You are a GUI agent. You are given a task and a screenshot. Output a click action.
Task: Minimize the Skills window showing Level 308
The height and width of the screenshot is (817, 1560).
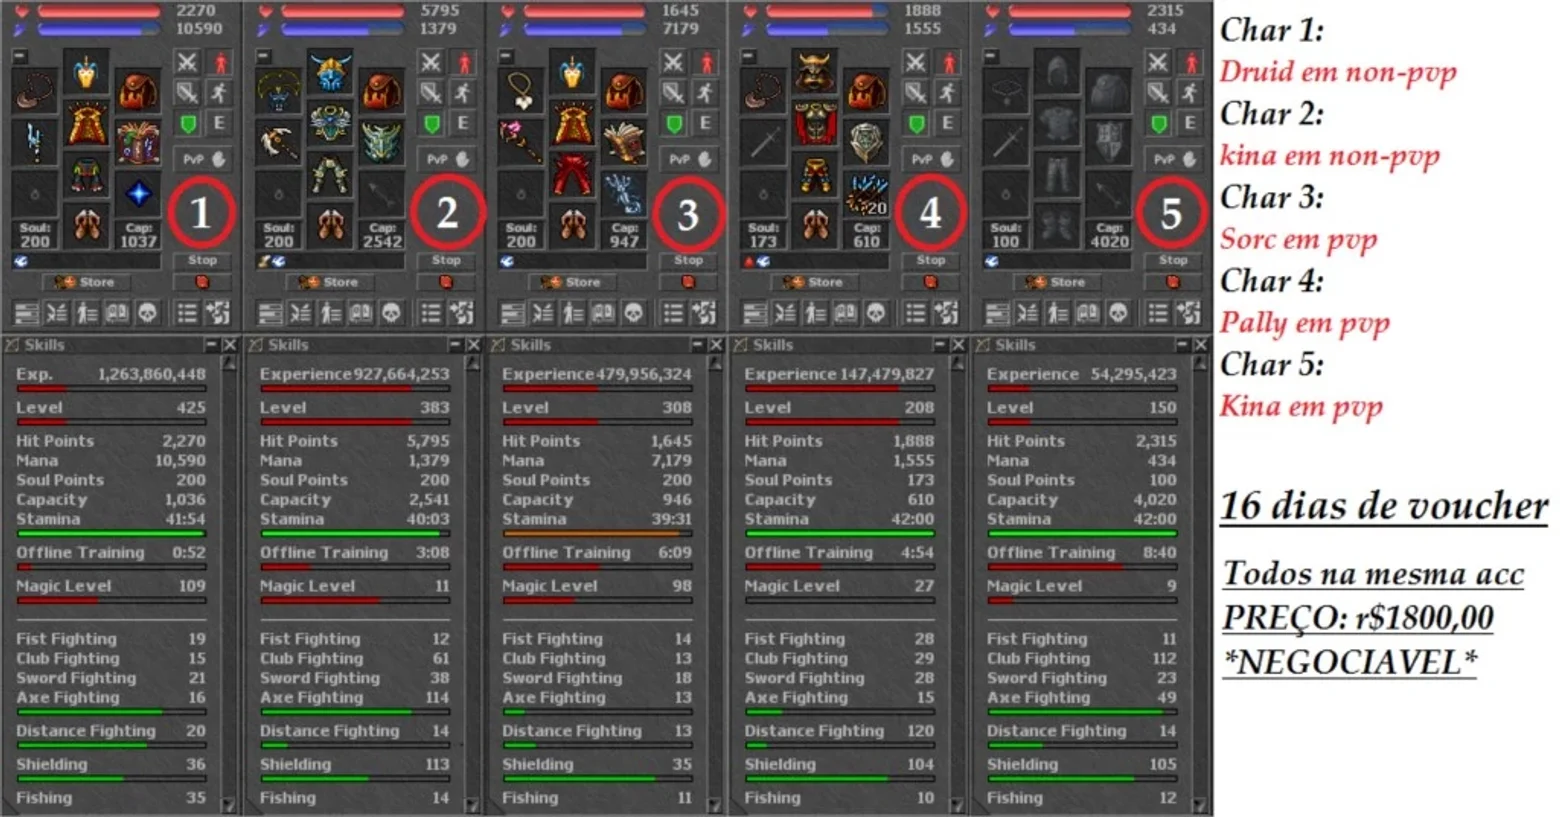pyautogui.click(x=698, y=344)
